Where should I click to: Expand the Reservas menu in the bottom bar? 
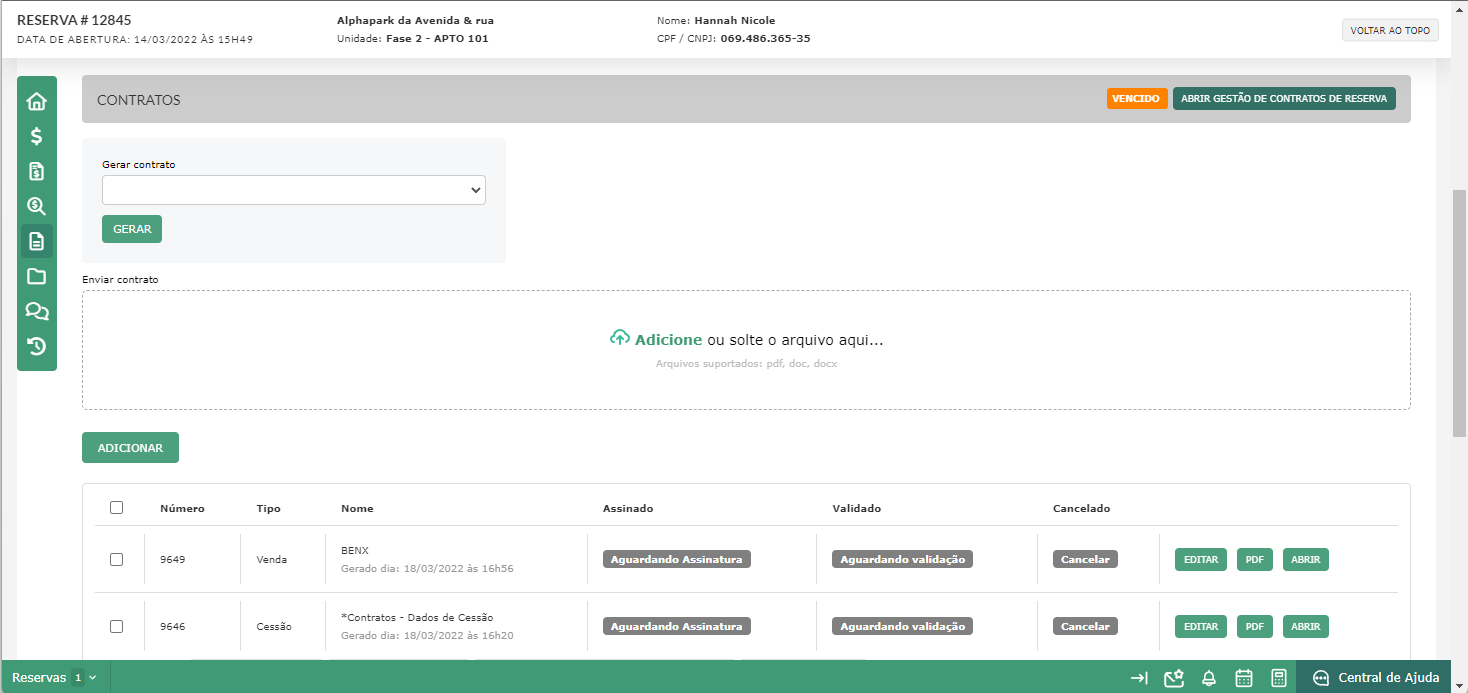(54, 678)
